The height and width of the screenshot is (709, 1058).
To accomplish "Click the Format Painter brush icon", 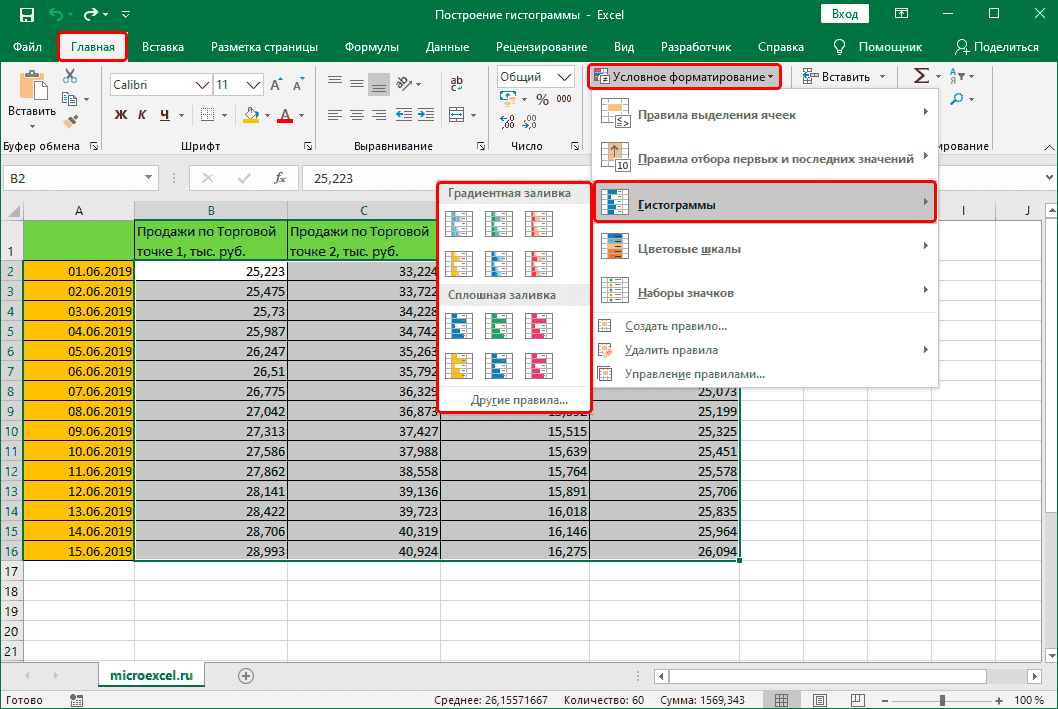I will [x=70, y=121].
